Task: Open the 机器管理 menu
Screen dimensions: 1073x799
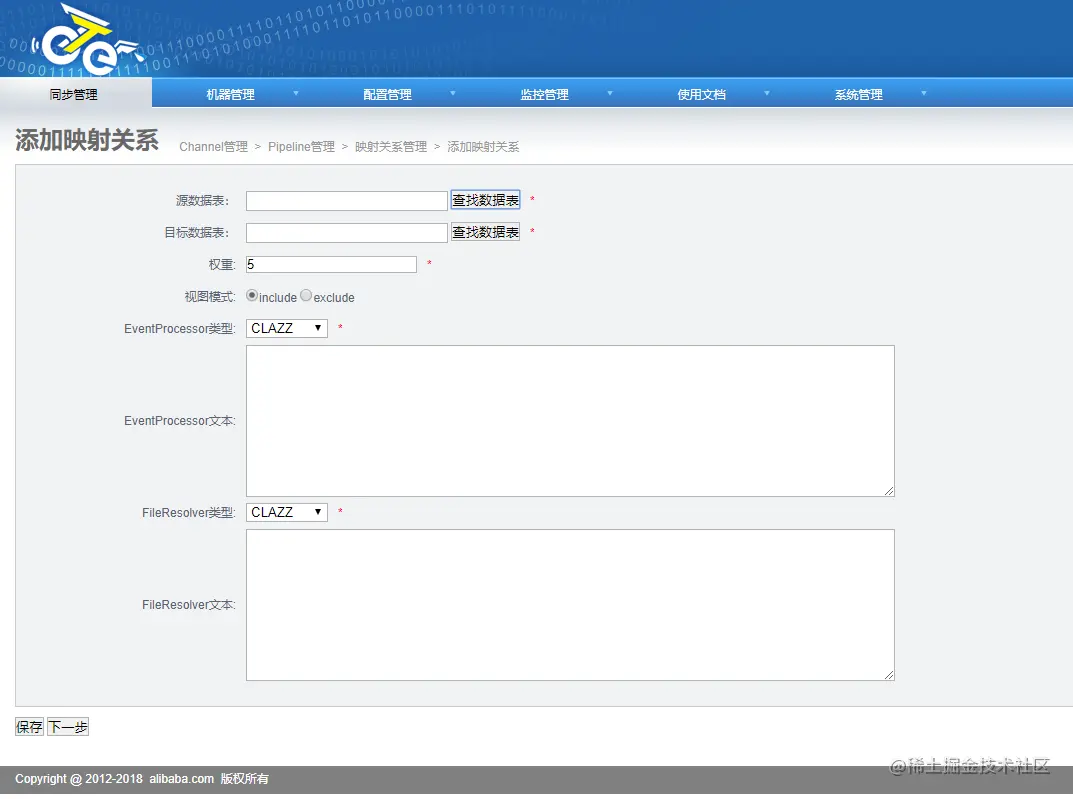Action: [231, 94]
